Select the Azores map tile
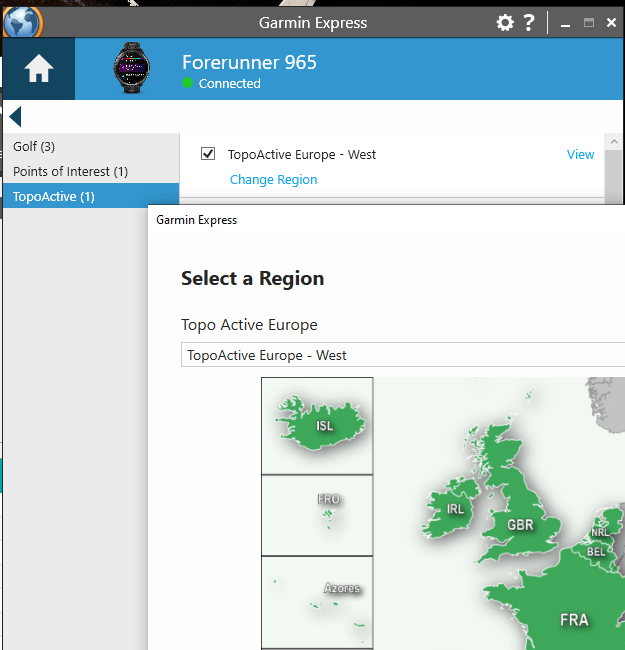Viewport: 625px width, 650px height. point(317,602)
